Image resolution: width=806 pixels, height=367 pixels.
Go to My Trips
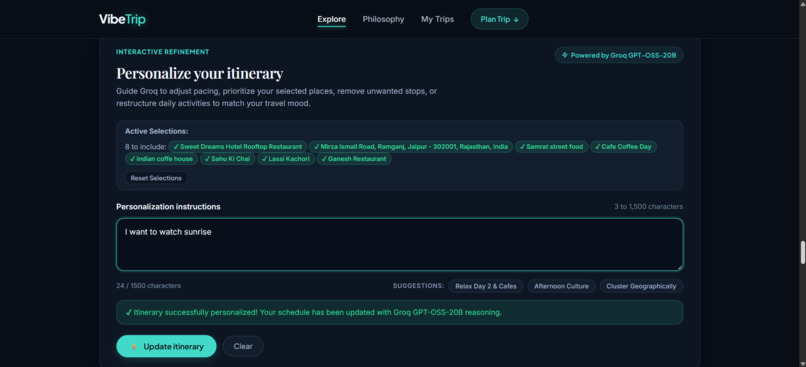437,20
